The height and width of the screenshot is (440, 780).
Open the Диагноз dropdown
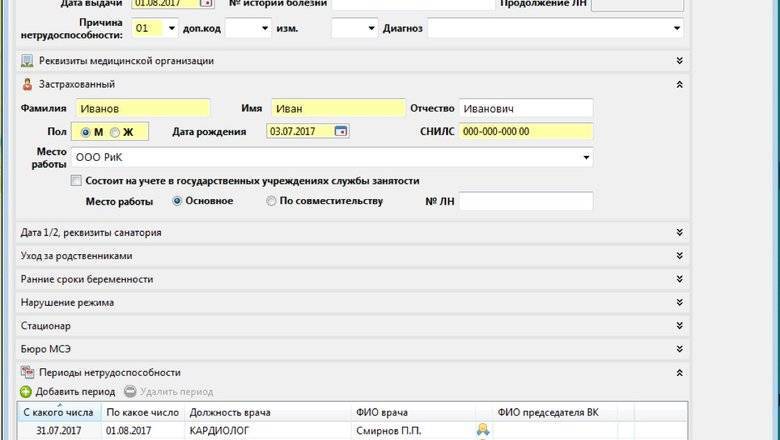coord(677,28)
